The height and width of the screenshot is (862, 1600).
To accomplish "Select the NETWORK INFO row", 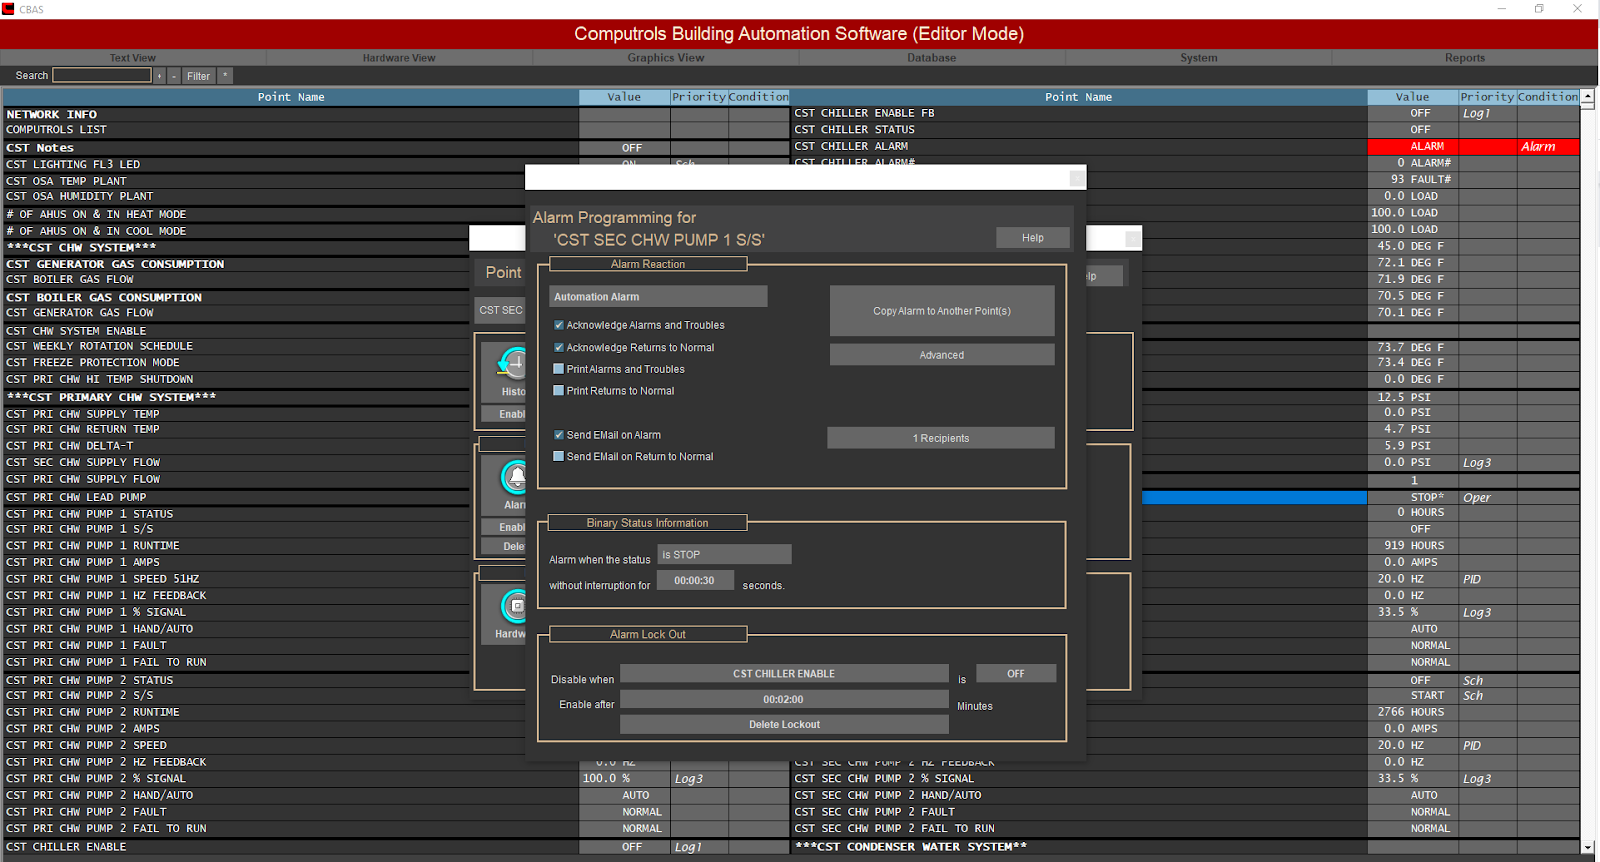I will [x=291, y=115].
